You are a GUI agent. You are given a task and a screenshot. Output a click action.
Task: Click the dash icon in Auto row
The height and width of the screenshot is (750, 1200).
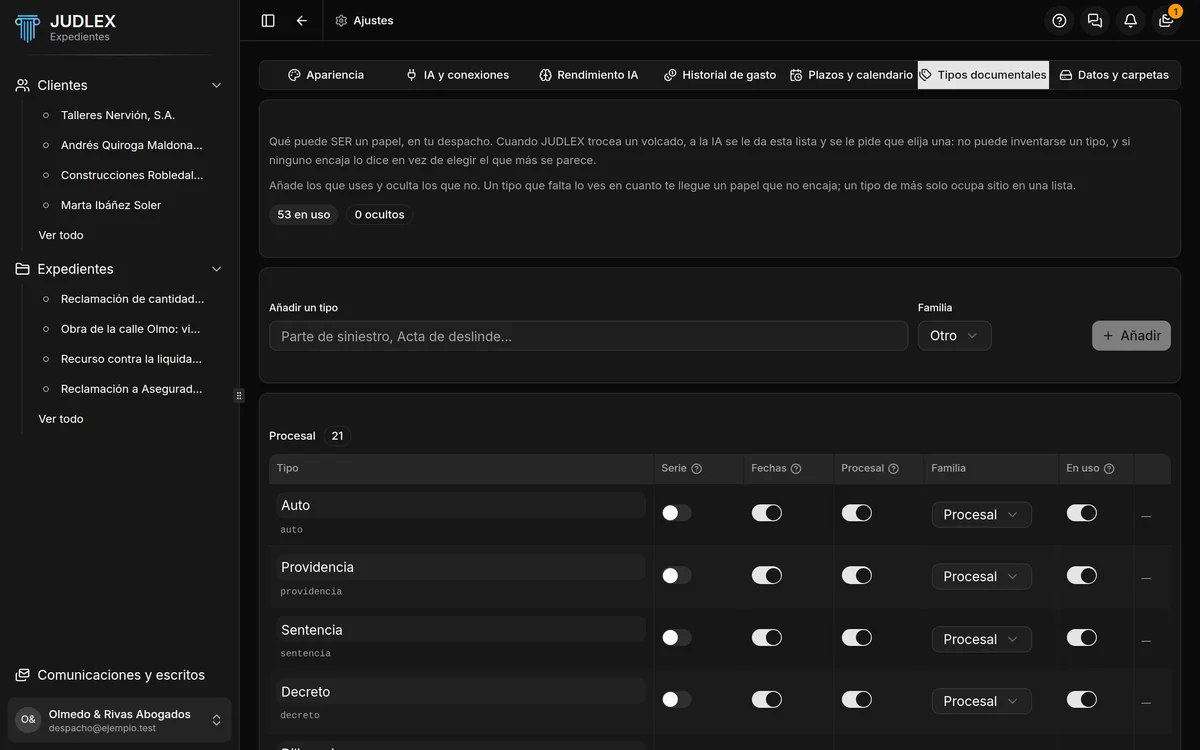(1146, 516)
